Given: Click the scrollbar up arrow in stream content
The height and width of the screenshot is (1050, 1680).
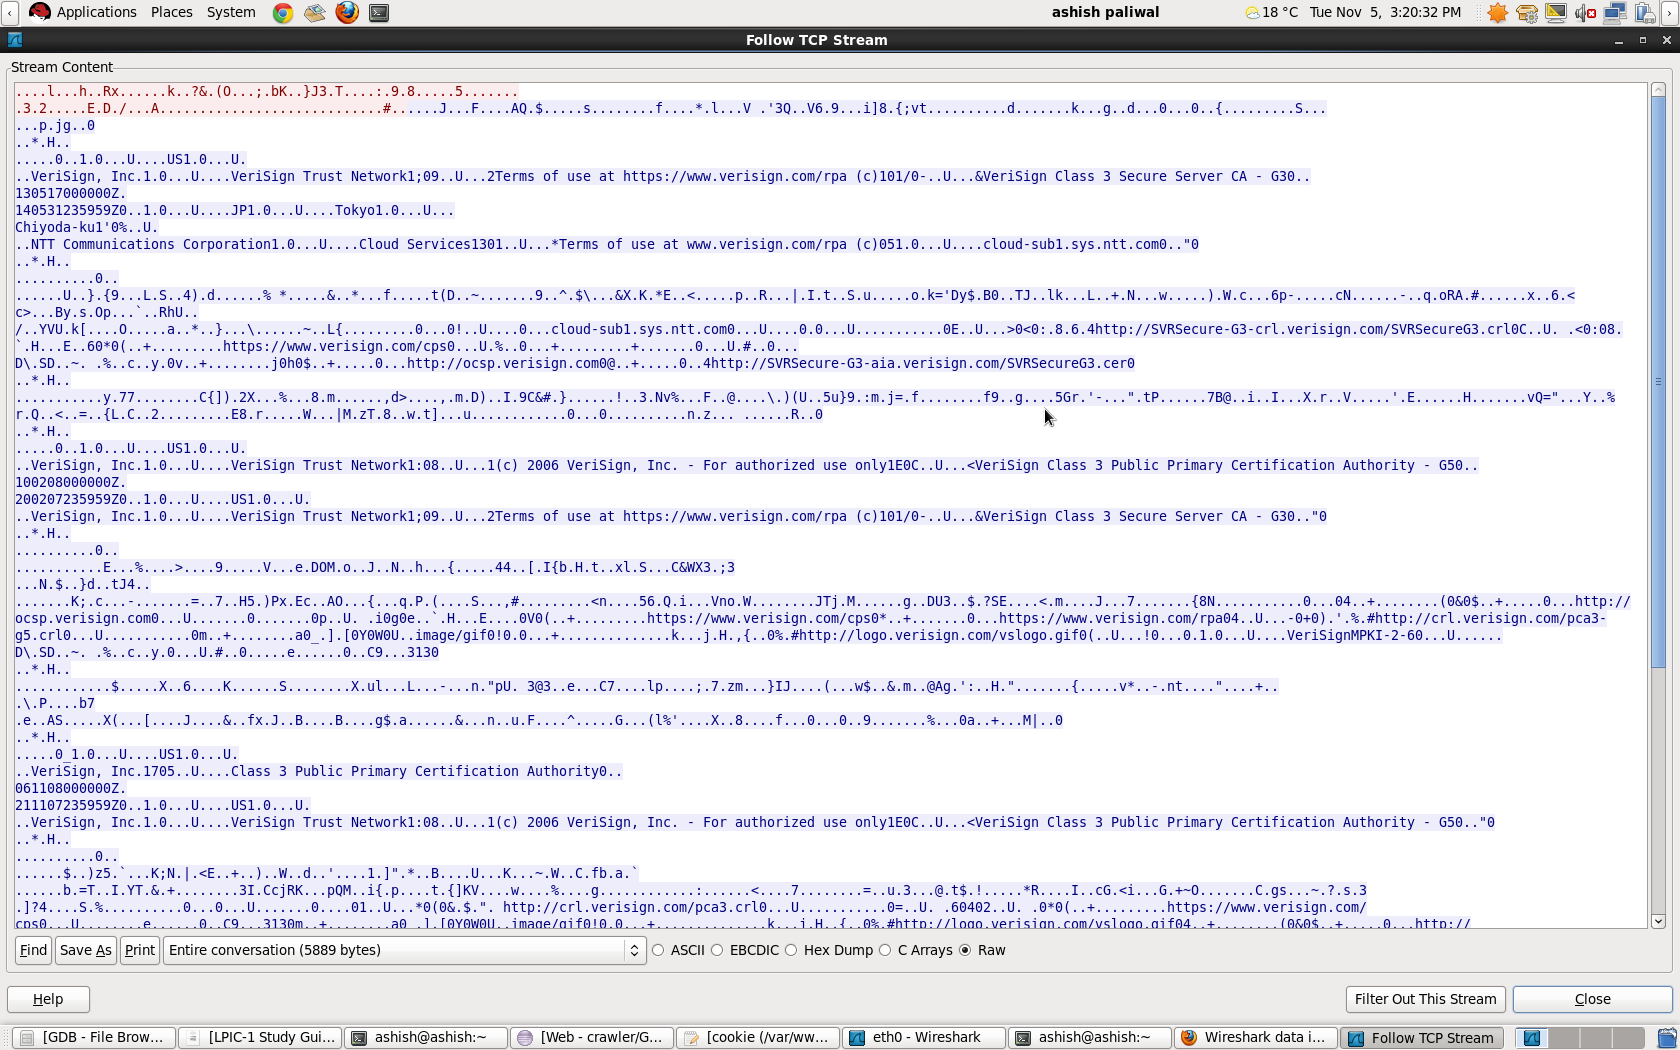Looking at the screenshot, I should tap(1658, 90).
